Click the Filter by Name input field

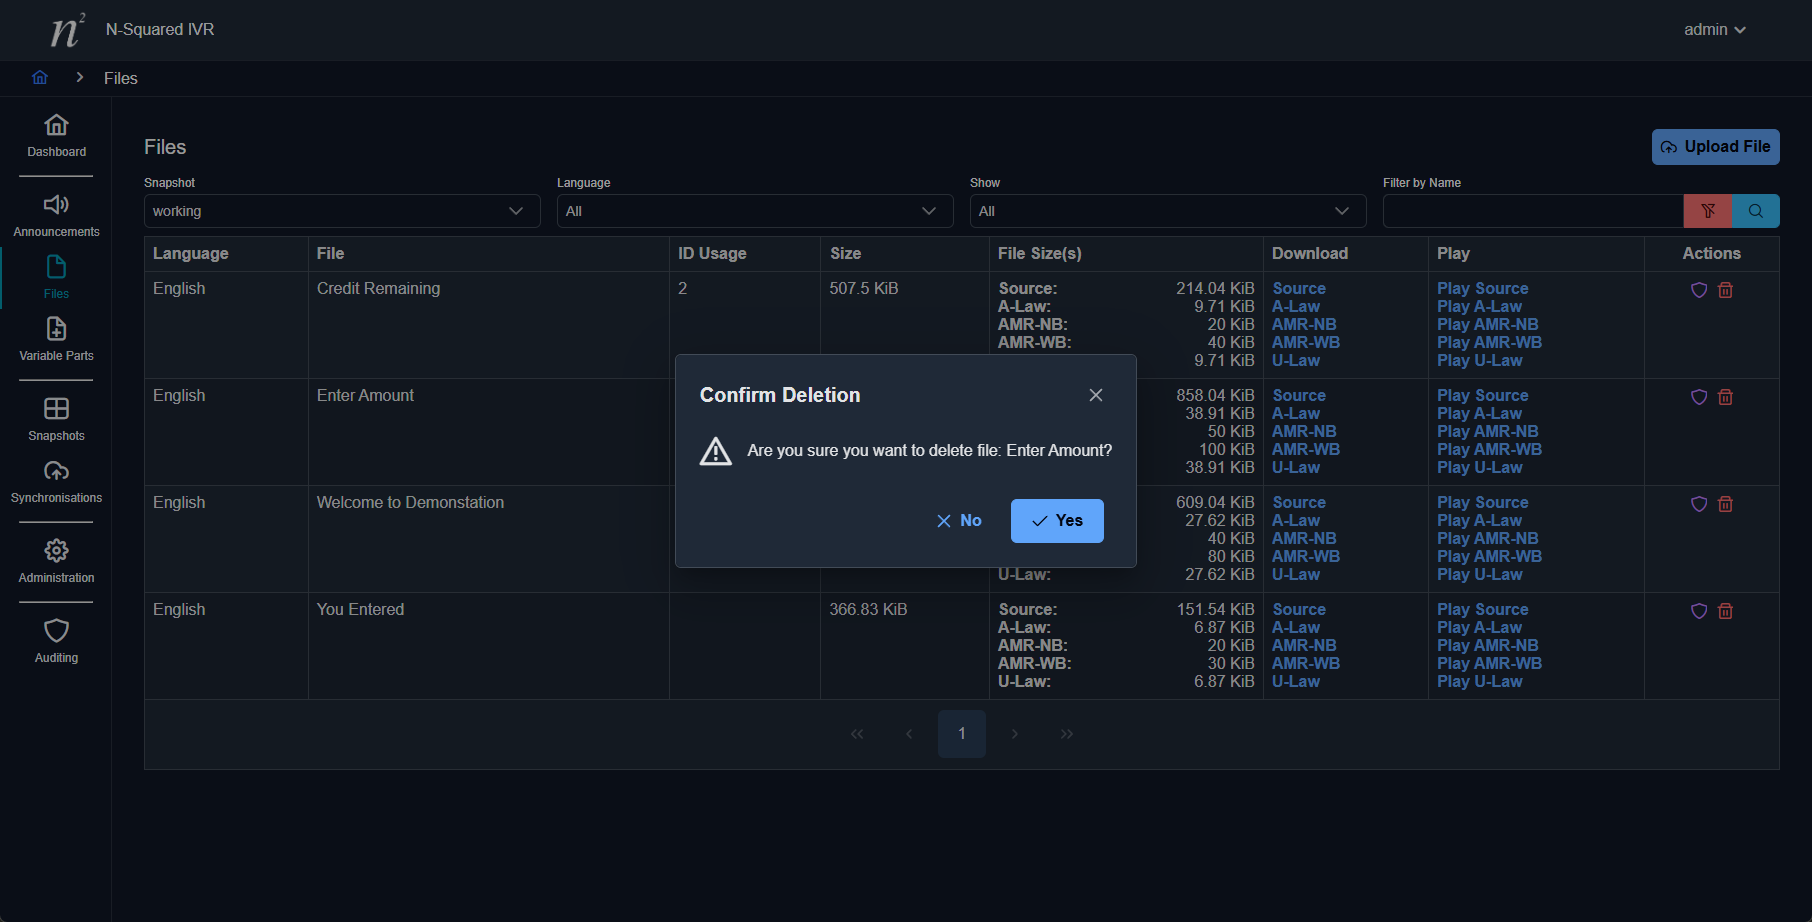1532,211
